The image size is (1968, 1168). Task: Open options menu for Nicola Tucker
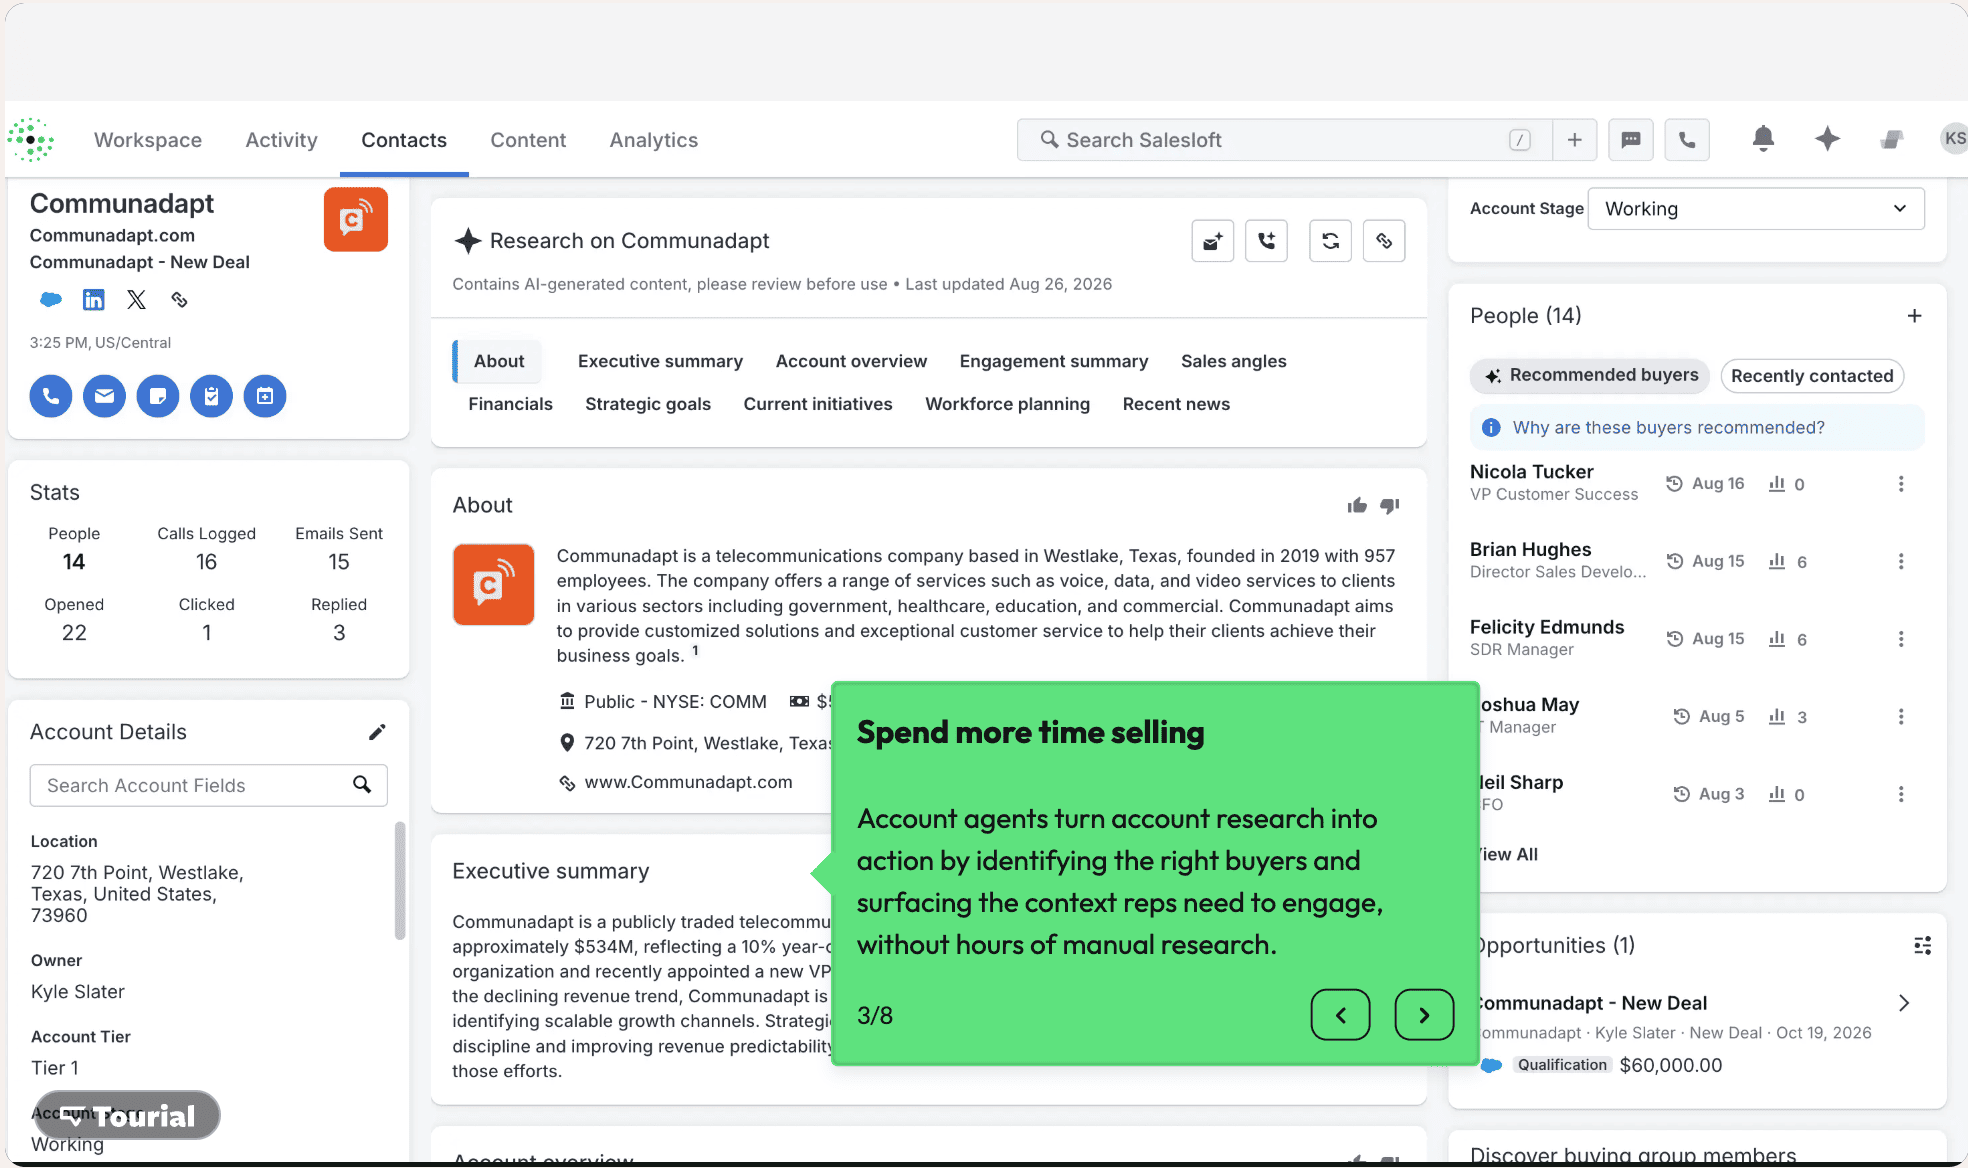pyautogui.click(x=1901, y=484)
